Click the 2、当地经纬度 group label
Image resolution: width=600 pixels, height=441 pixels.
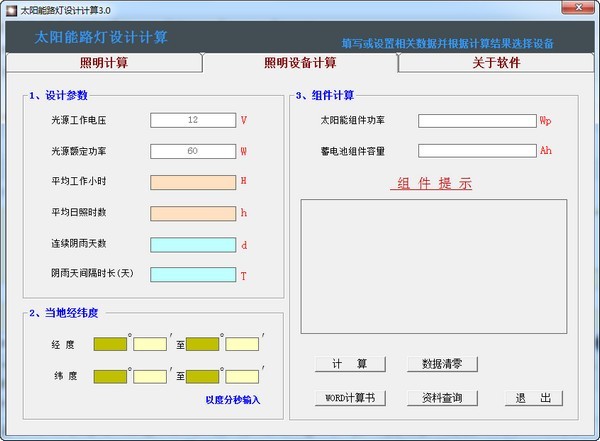pos(64,313)
